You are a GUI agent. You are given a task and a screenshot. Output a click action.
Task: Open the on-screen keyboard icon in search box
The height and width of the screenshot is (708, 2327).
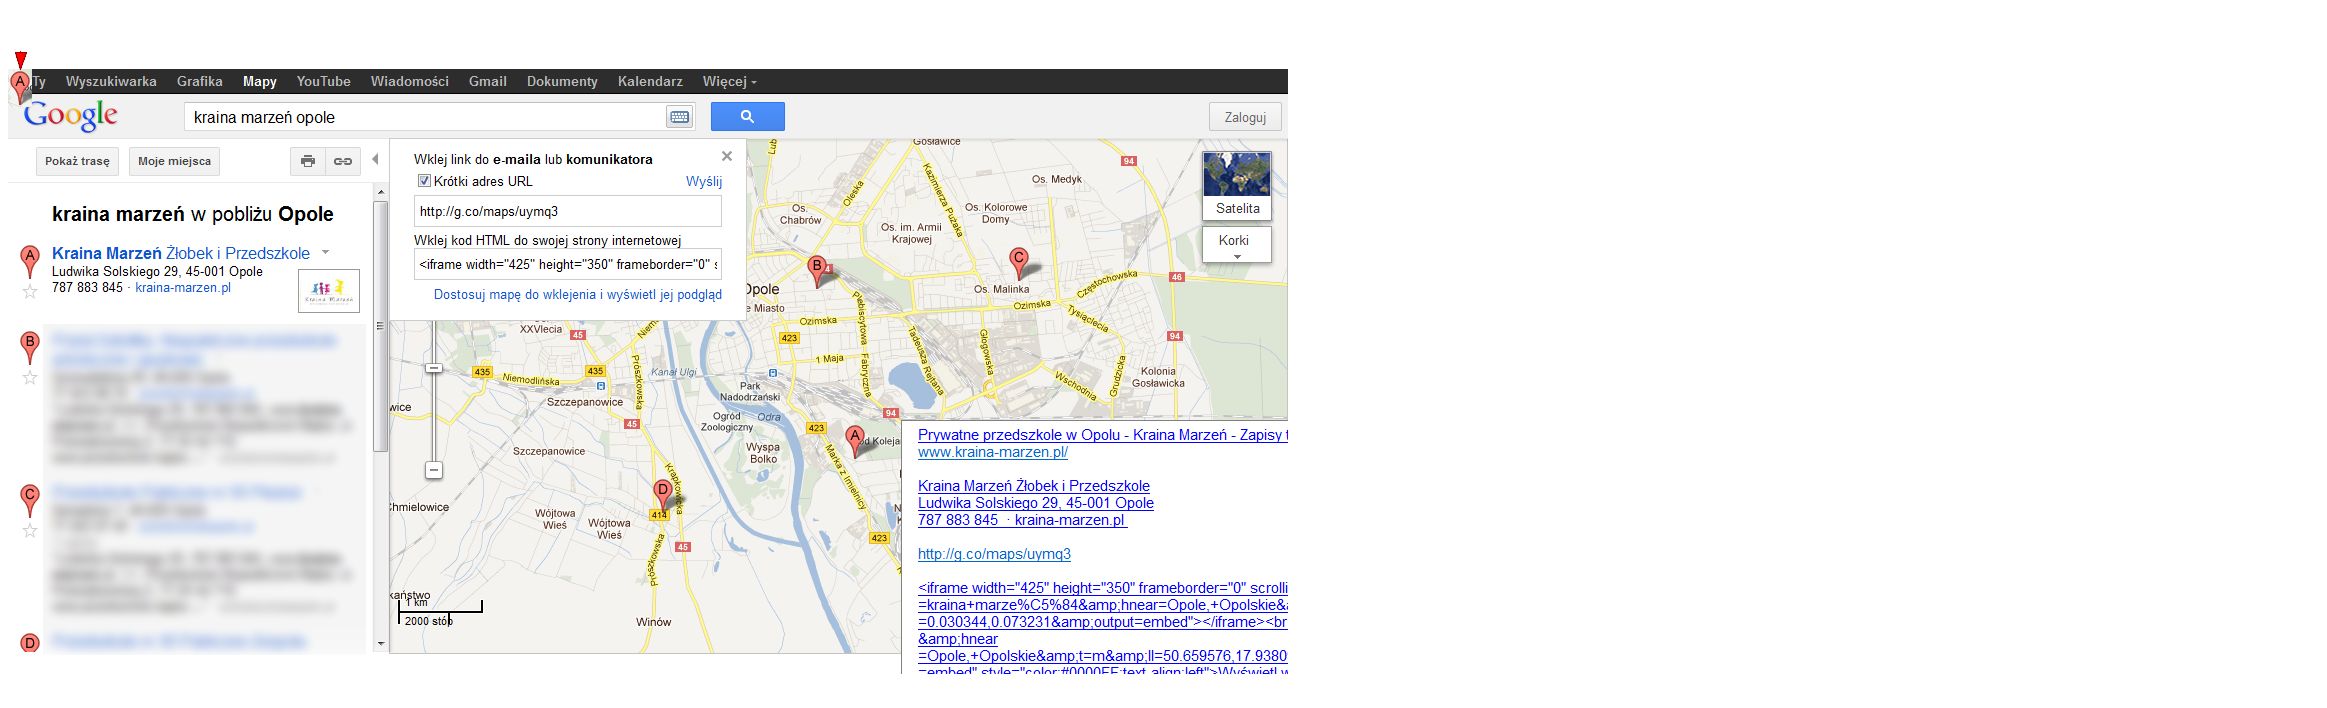tap(679, 117)
